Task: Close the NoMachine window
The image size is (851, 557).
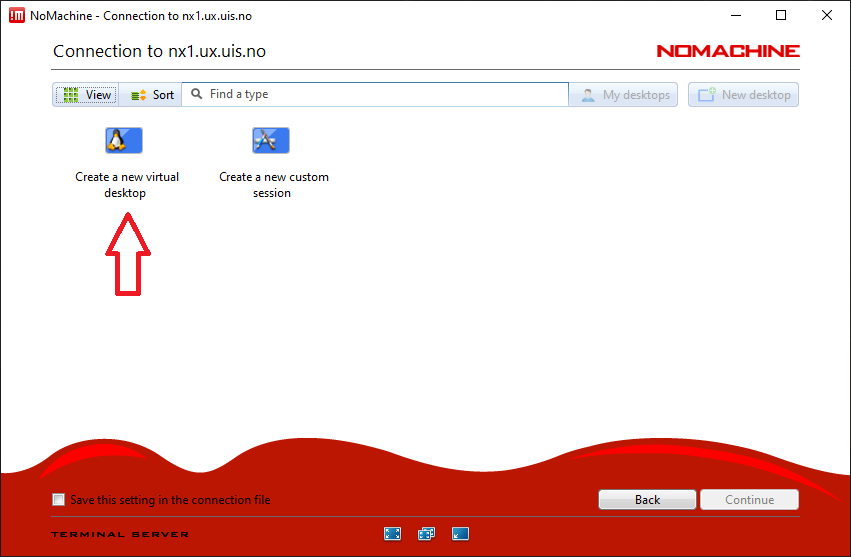Action: 827,15
